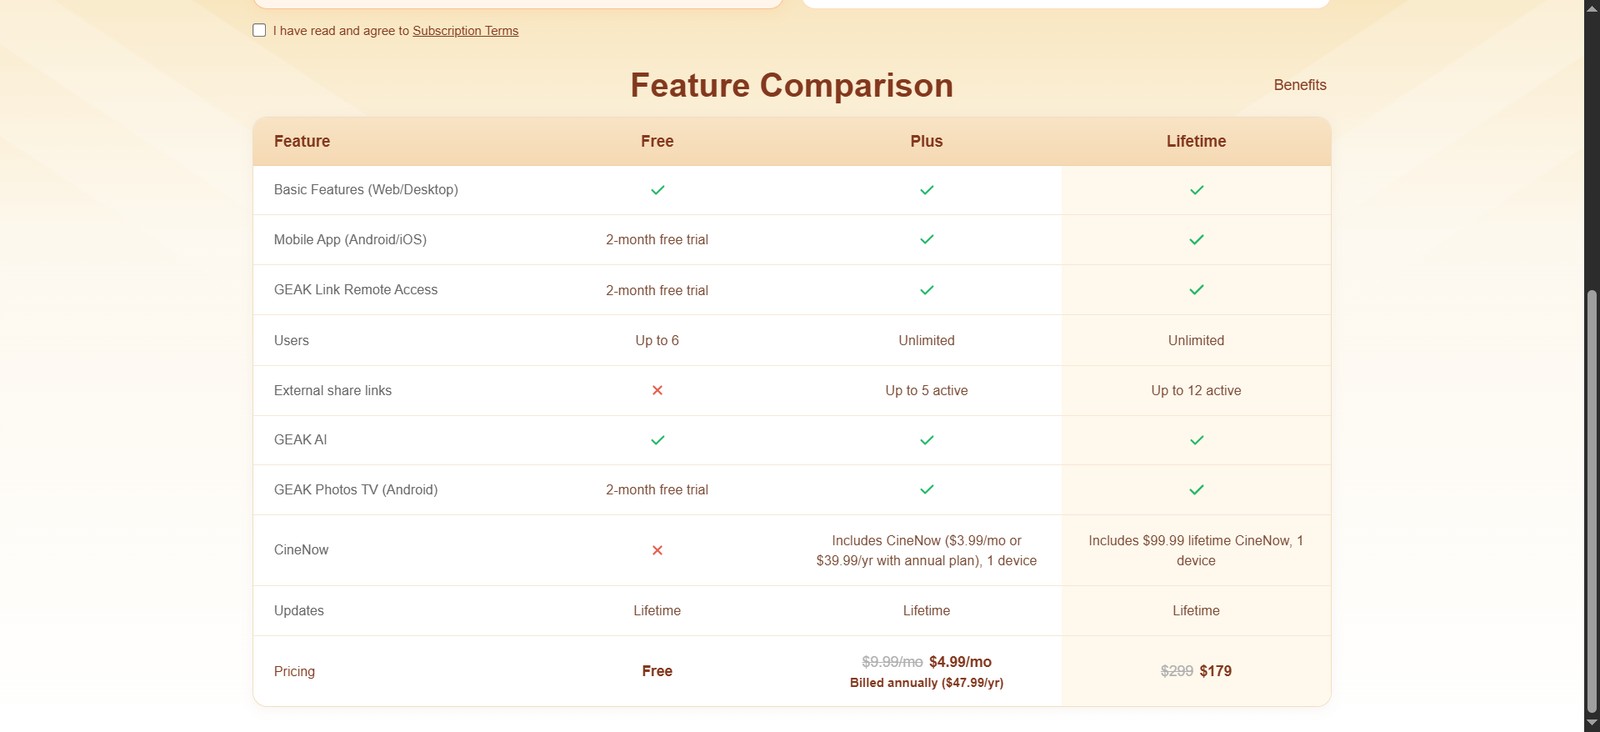Click '2-month free trial' in GEAK Photos TV row
1600x732 pixels.
[x=657, y=490]
